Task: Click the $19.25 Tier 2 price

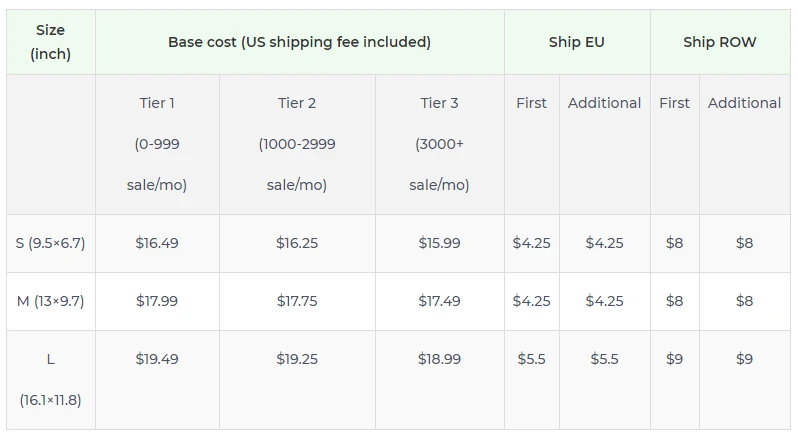Action: [x=297, y=359]
